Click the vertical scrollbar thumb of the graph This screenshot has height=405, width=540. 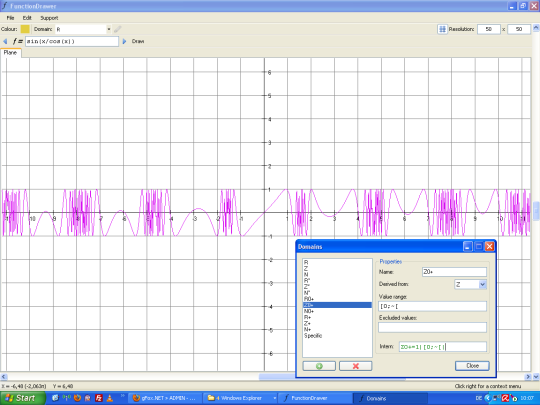[536, 211]
